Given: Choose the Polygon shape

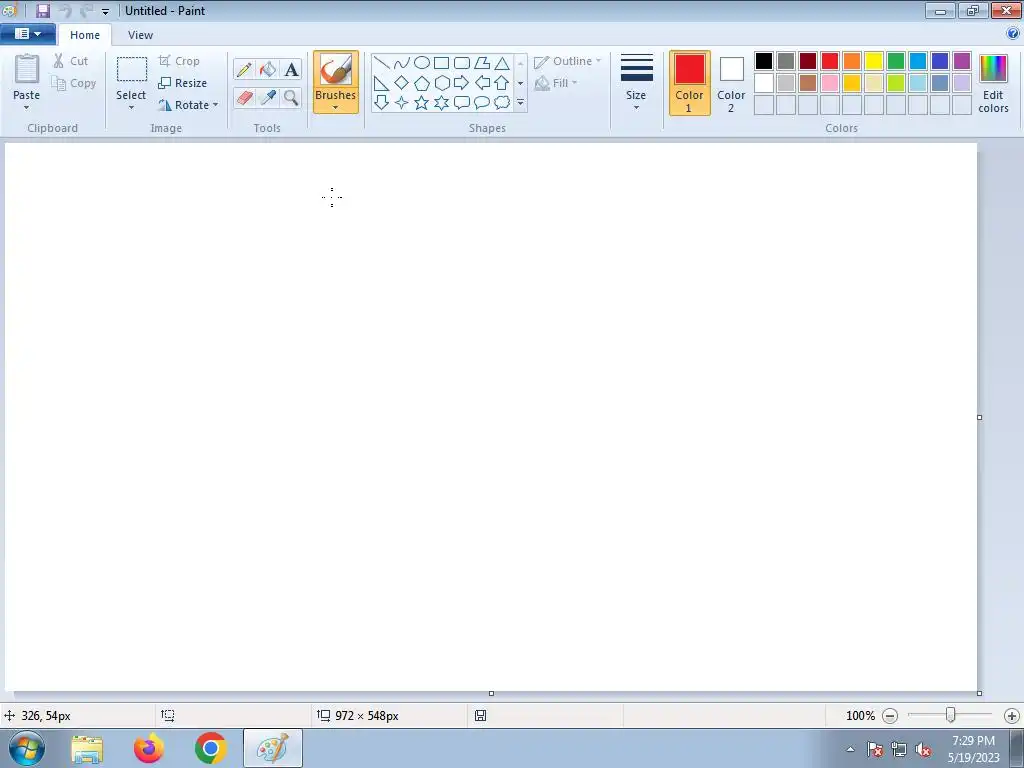Looking at the screenshot, I should (482, 63).
